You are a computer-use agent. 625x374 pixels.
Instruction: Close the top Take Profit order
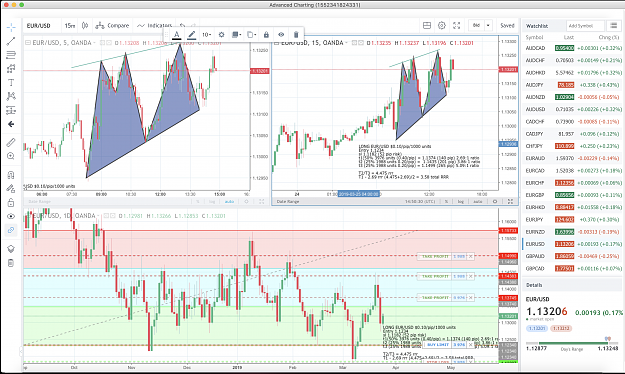tap(470, 257)
